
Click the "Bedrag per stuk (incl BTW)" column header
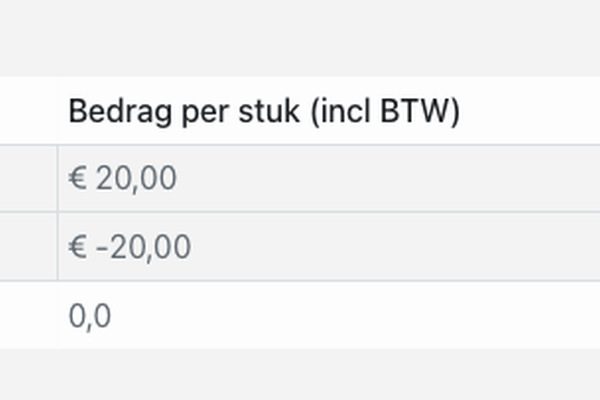(x=263, y=111)
